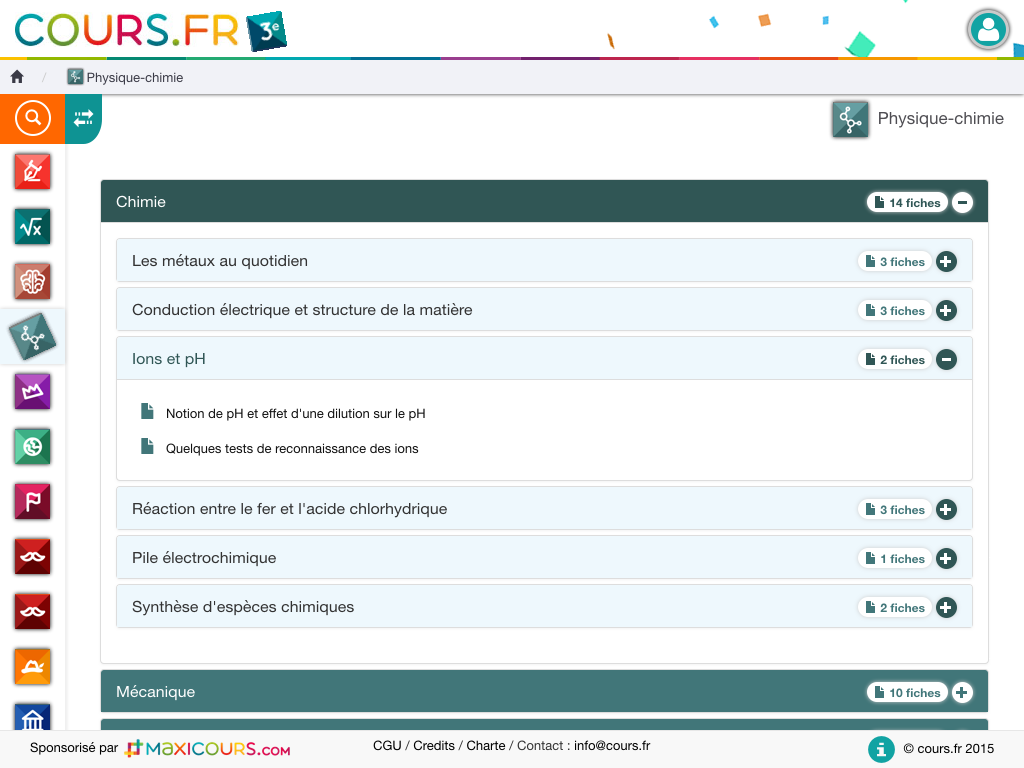The height and width of the screenshot is (768, 1024).
Task: Click the 10 fiches badge on Mécanique
Action: [x=907, y=692]
